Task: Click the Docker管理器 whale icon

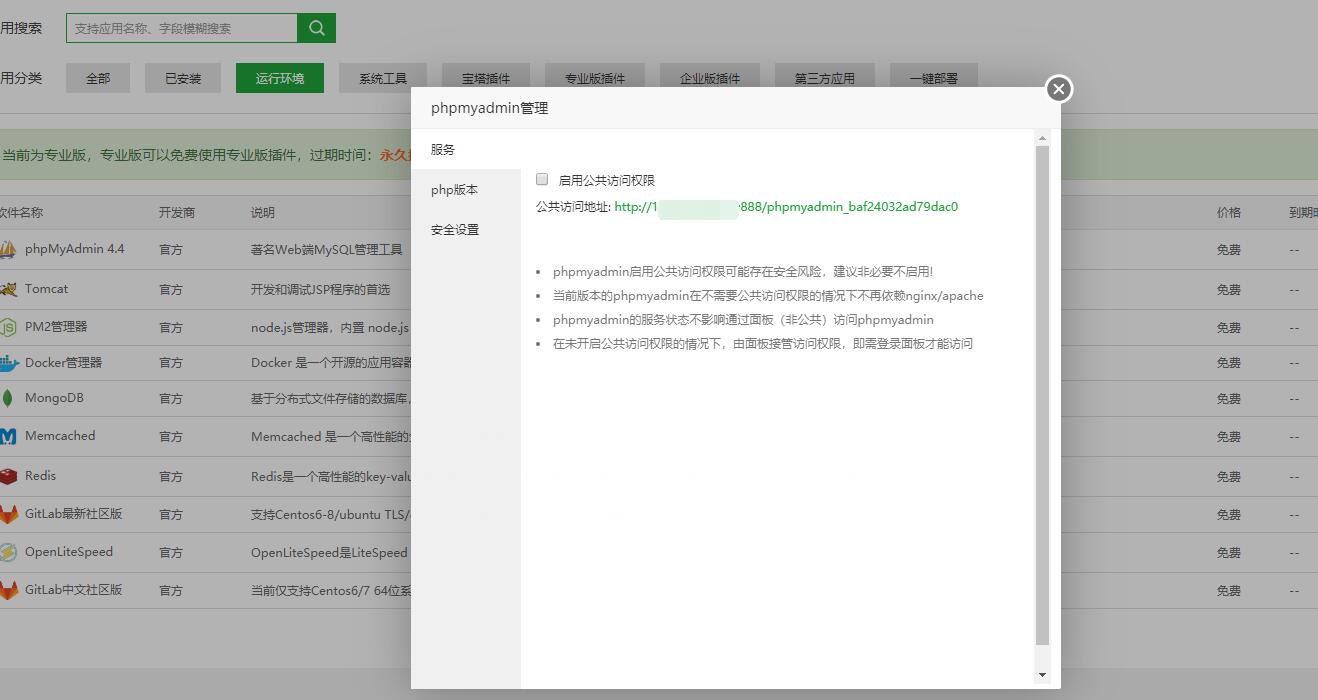Action: pos(8,363)
